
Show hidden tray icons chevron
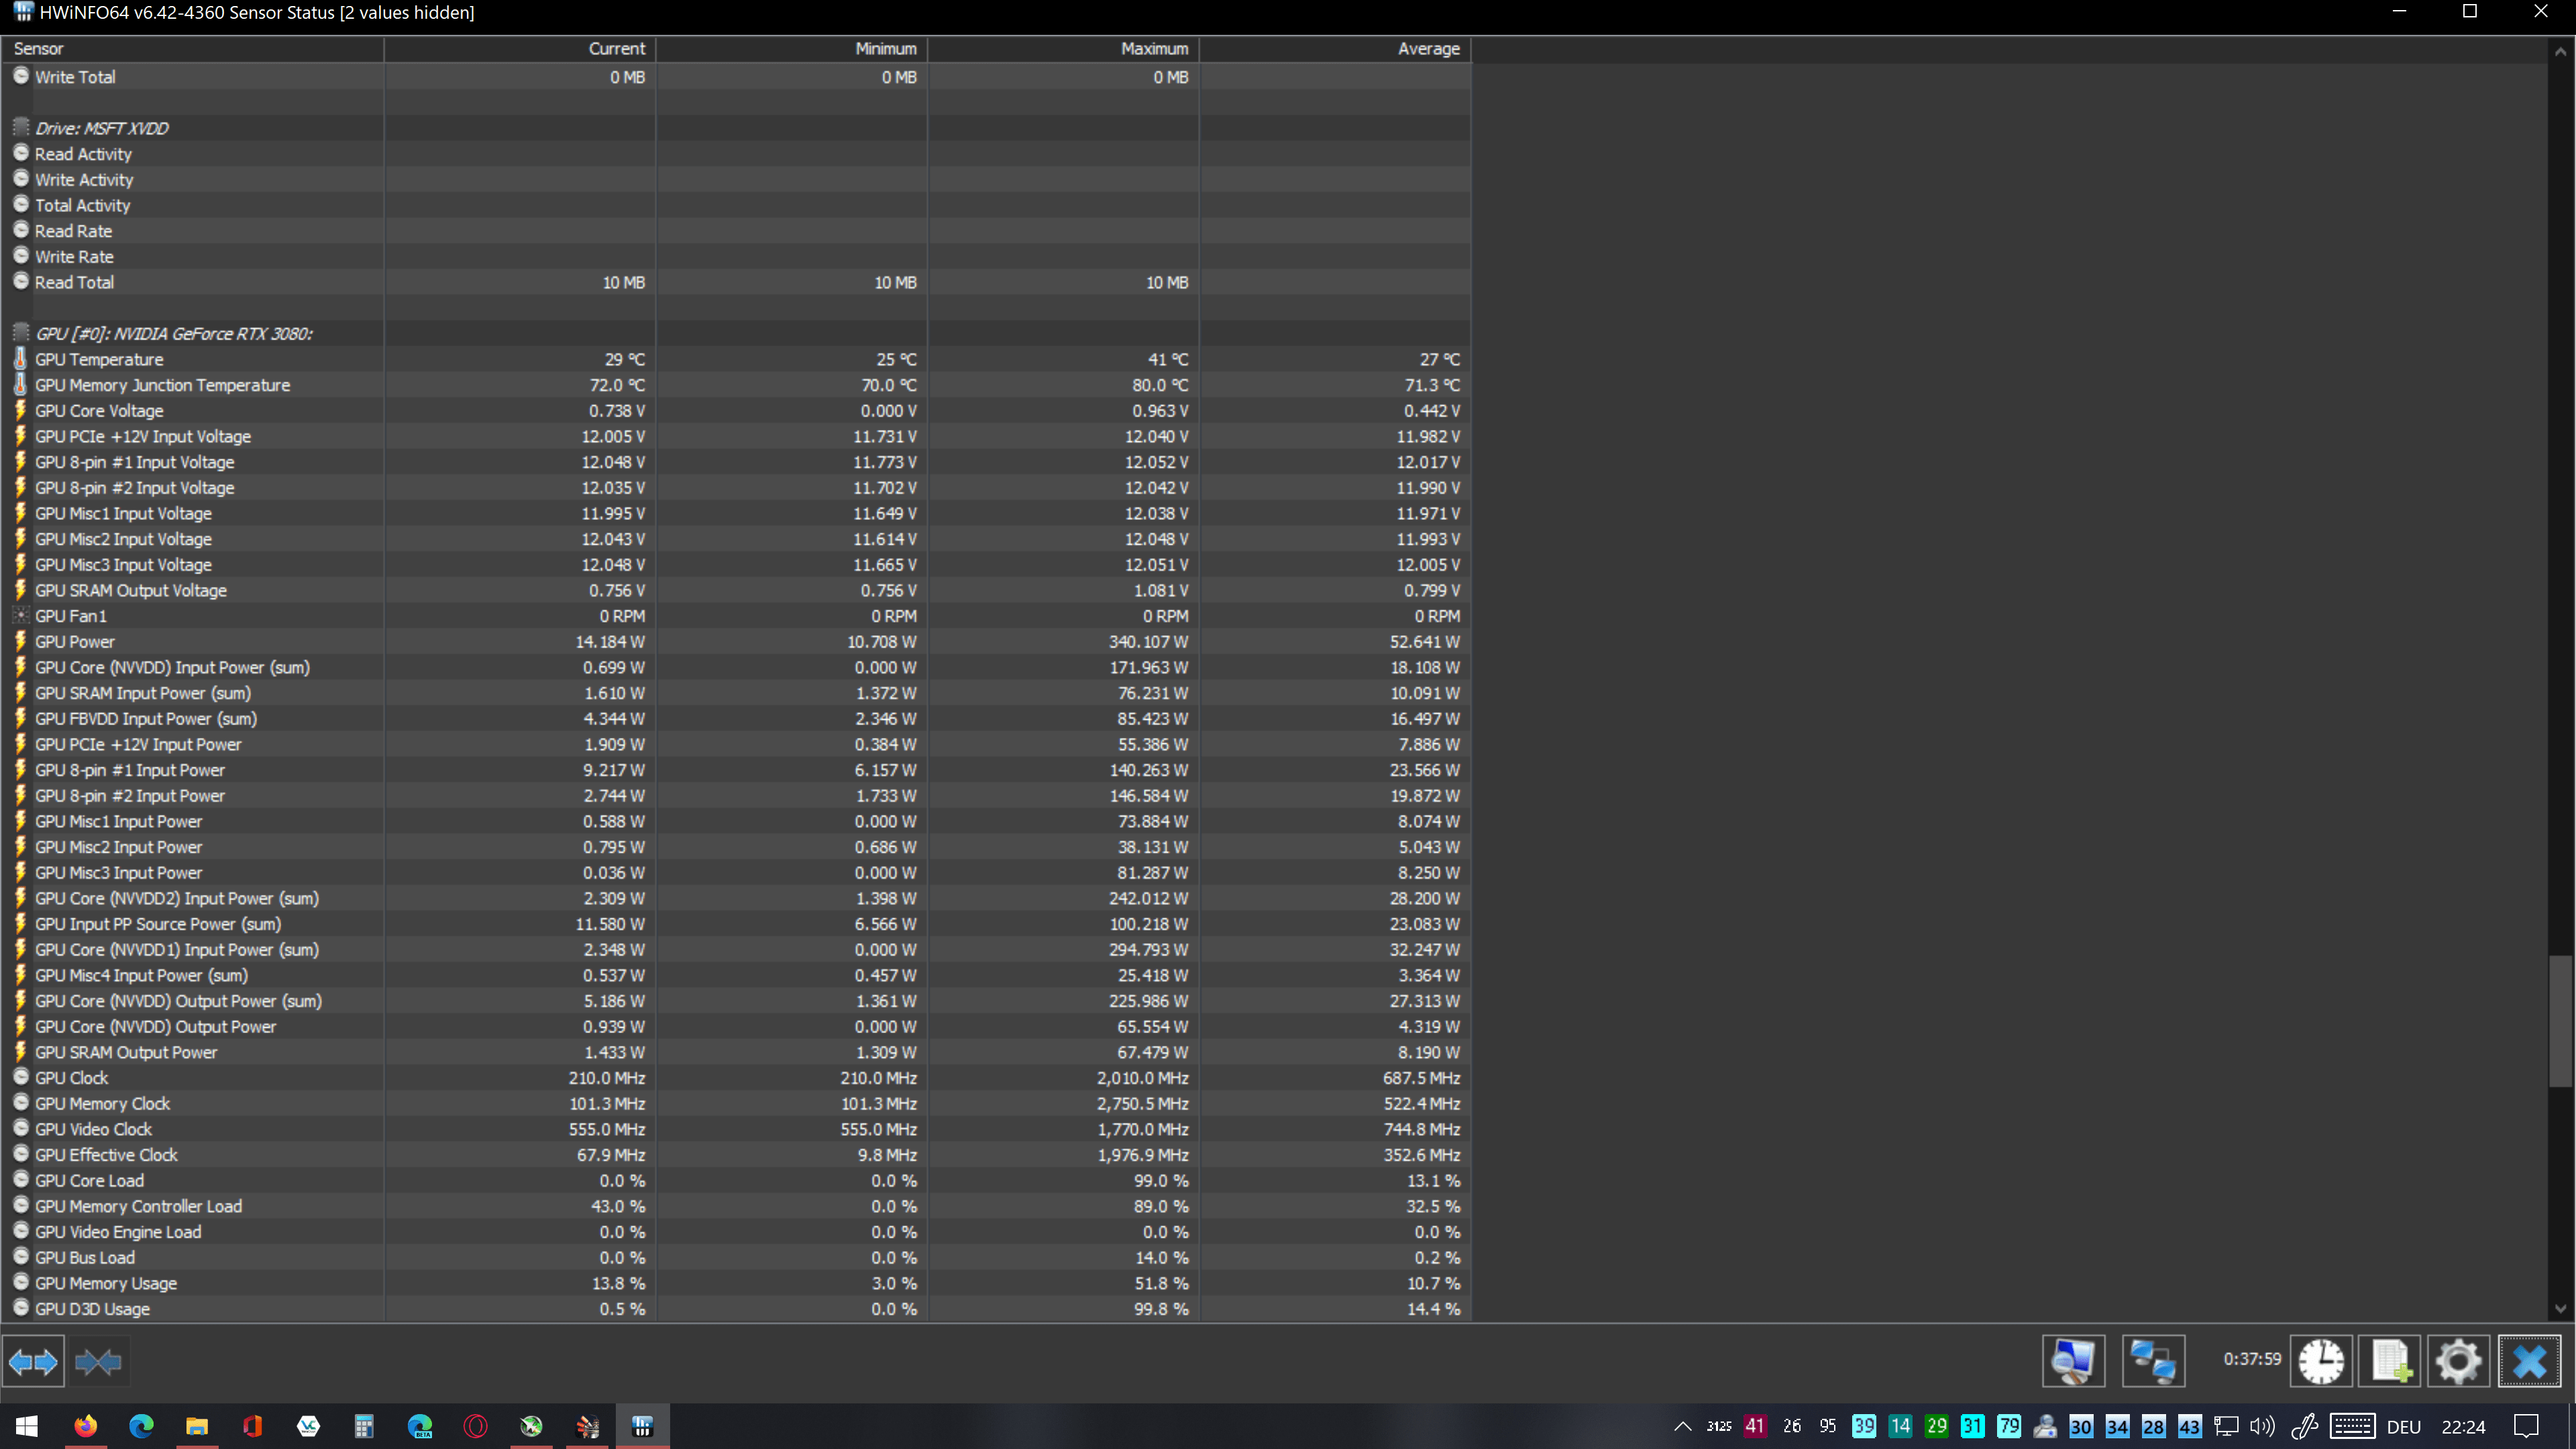coord(1682,1427)
